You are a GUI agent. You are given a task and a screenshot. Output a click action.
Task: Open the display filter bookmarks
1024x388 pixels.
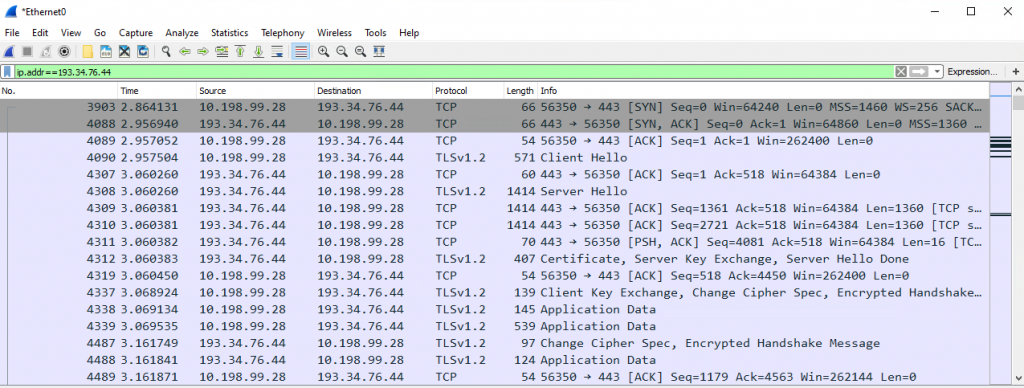coord(7,72)
